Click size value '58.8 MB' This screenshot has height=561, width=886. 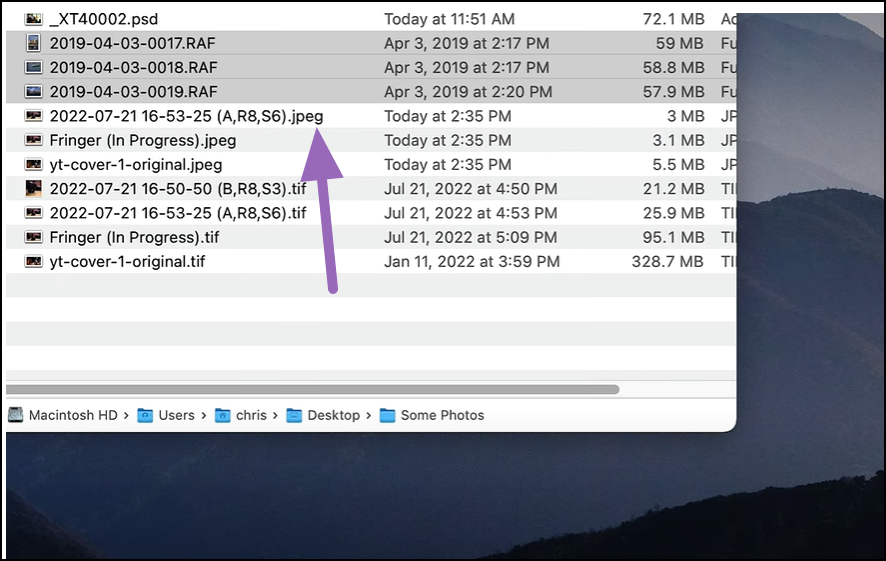(x=674, y=68)
